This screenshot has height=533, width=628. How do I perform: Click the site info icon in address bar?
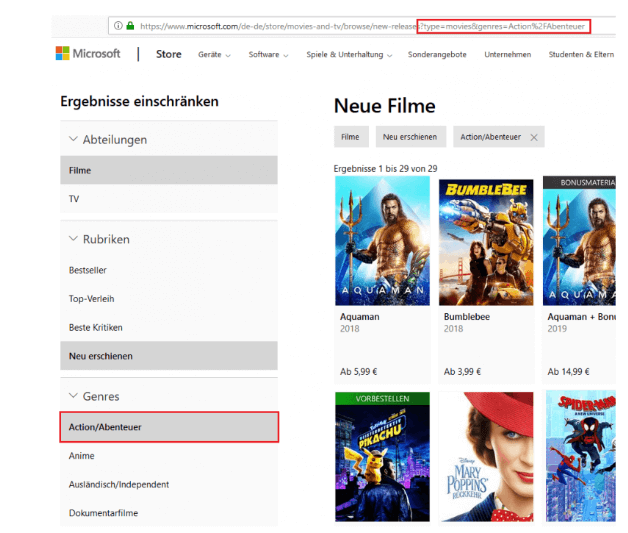(x=118, y=26)
